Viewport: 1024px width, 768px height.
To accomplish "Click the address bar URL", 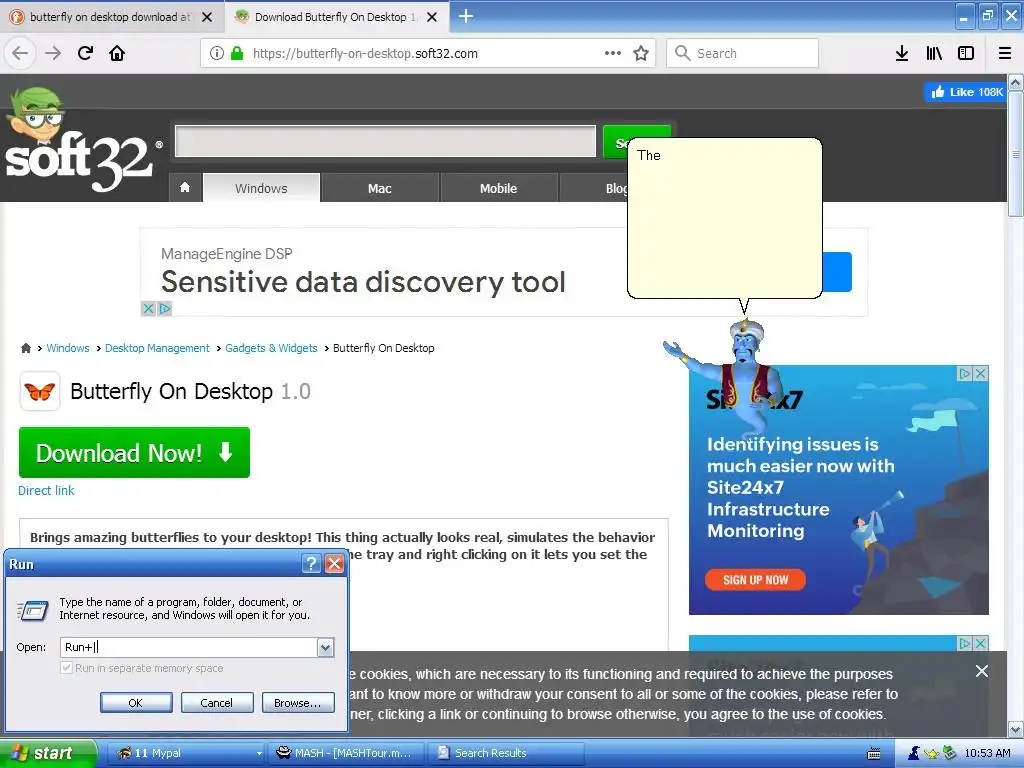I will coord(365,54).
